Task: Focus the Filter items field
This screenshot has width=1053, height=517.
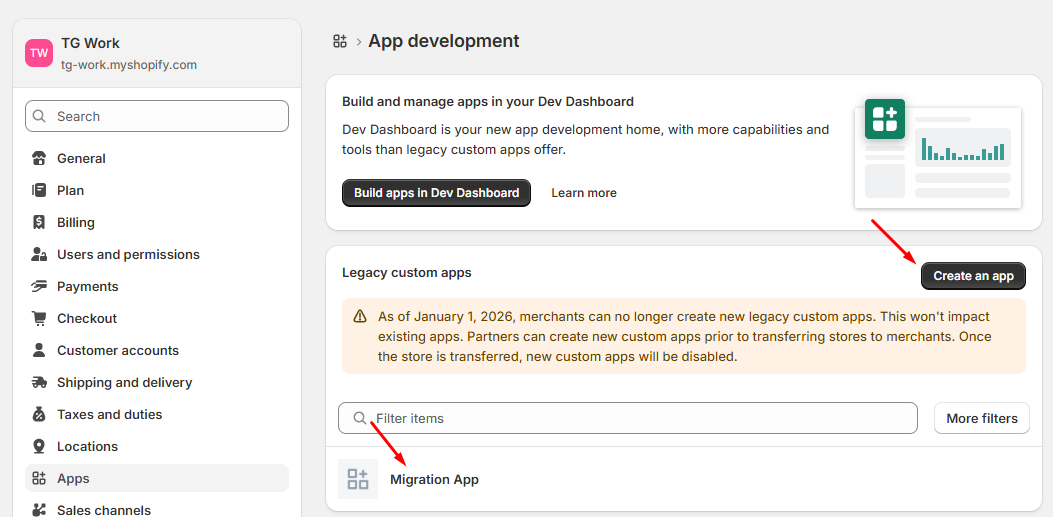Action: pyautogui.click(x=628, y=418)
